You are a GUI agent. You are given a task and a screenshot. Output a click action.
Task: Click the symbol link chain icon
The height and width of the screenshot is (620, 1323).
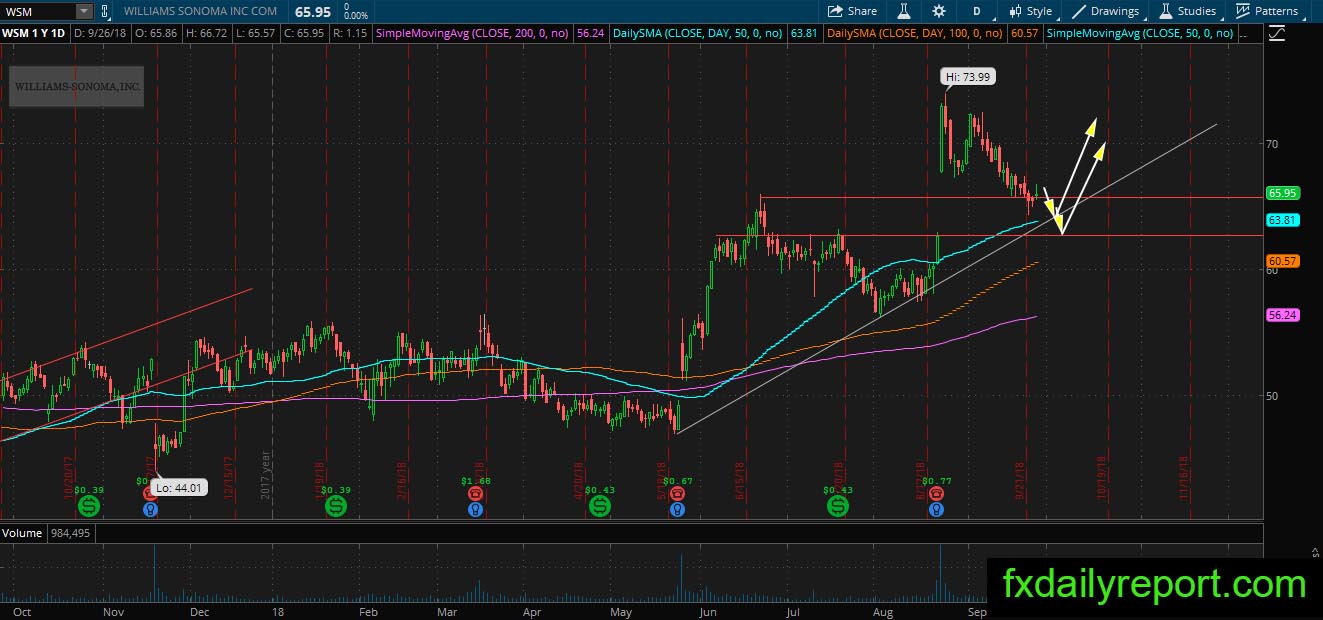click(x=103, y=11)
